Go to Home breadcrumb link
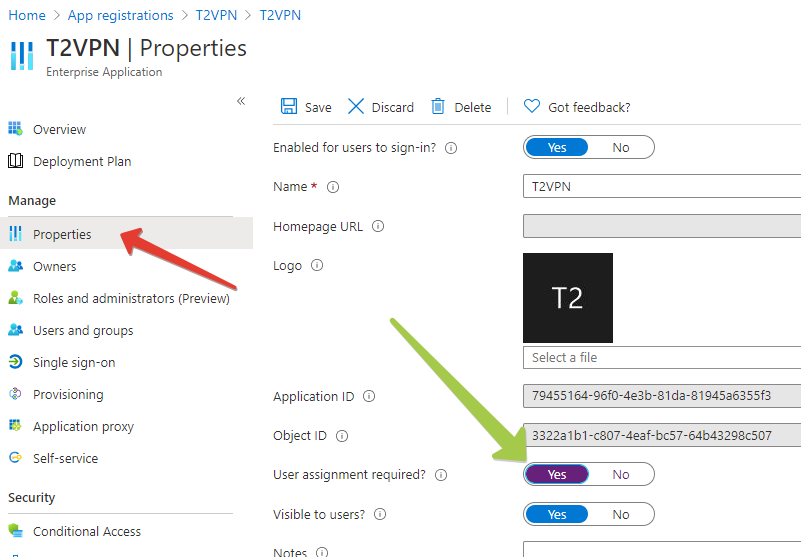 [27, 16]
